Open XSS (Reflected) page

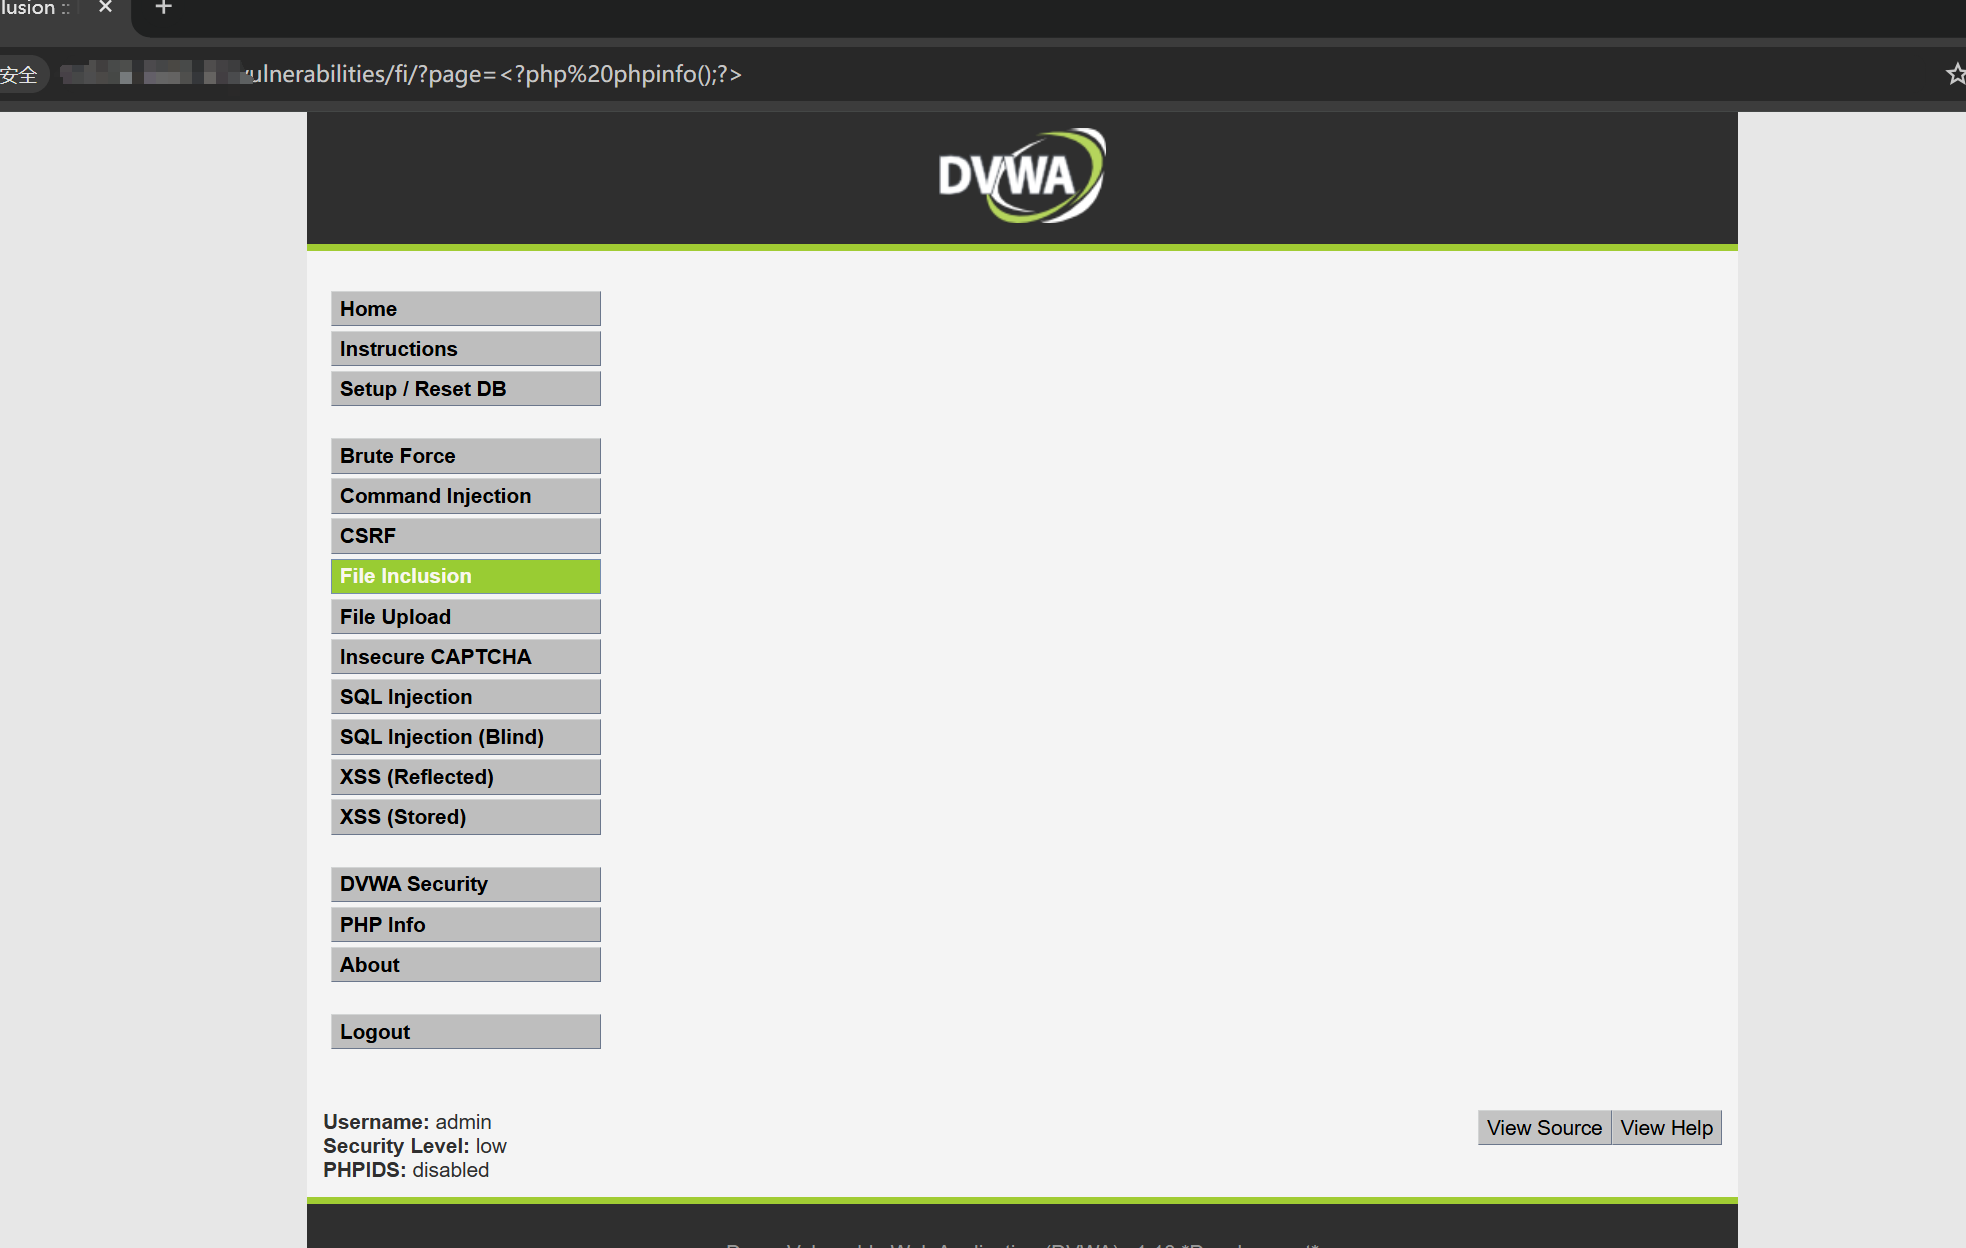466,777
